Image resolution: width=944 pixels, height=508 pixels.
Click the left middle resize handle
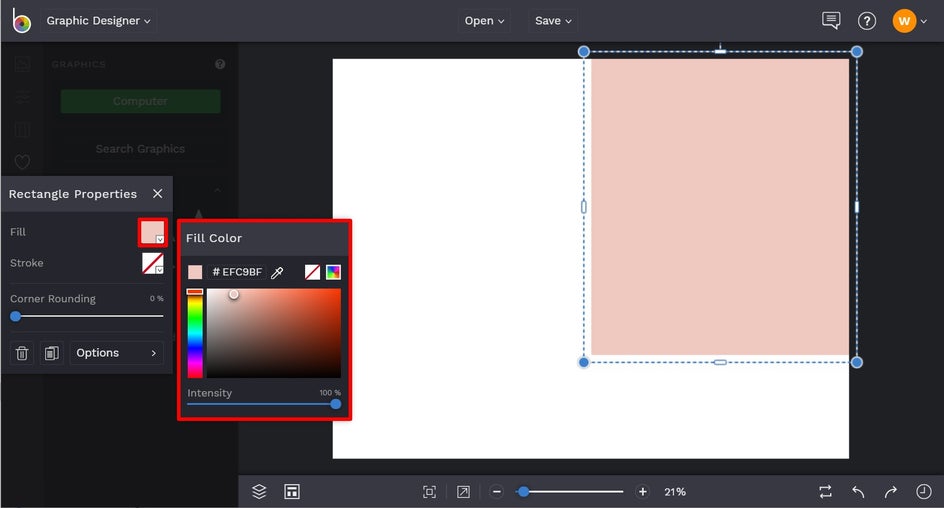coord(583,207)
